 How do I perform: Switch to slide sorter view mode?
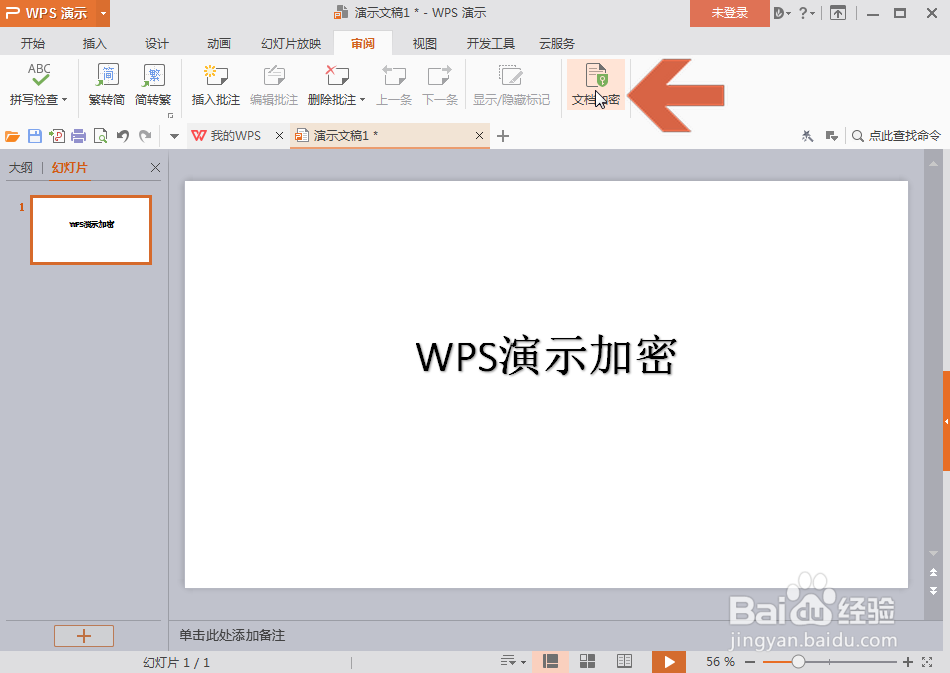point(587,661)
